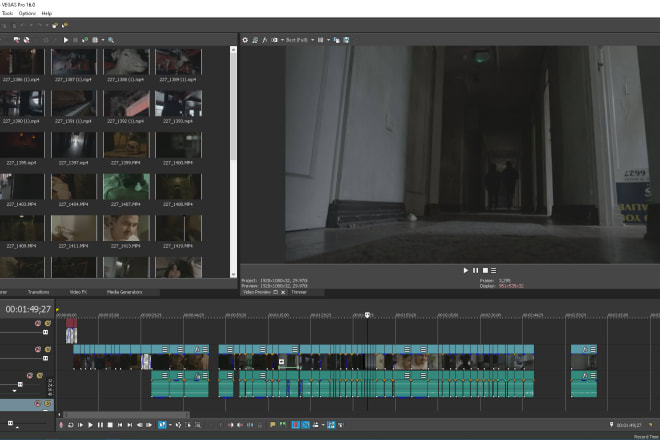Toggle Auto Preview in Project Media toolbar
The width and height of the screenshot is (660, 440).
pos(85,40)
